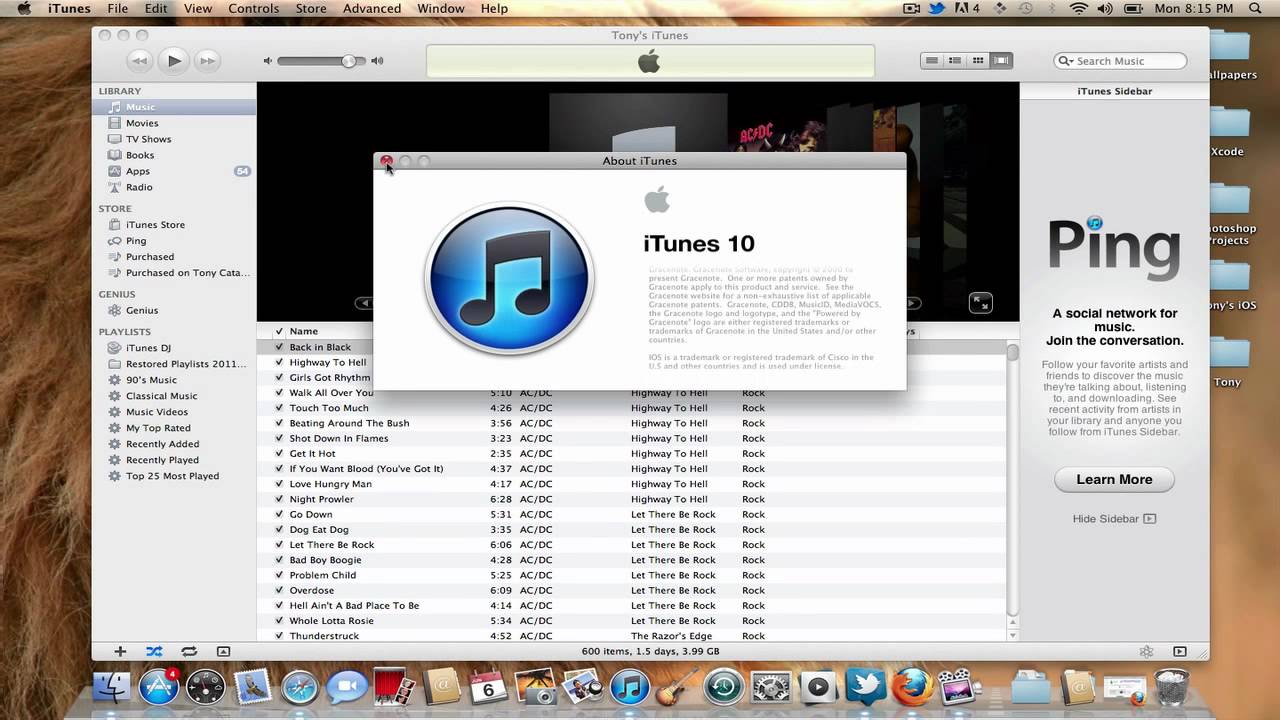The width and height of the screenshot is (1280, 720).
Task: Uncheck the Touch Too Much song
Action: pos(279,408)
